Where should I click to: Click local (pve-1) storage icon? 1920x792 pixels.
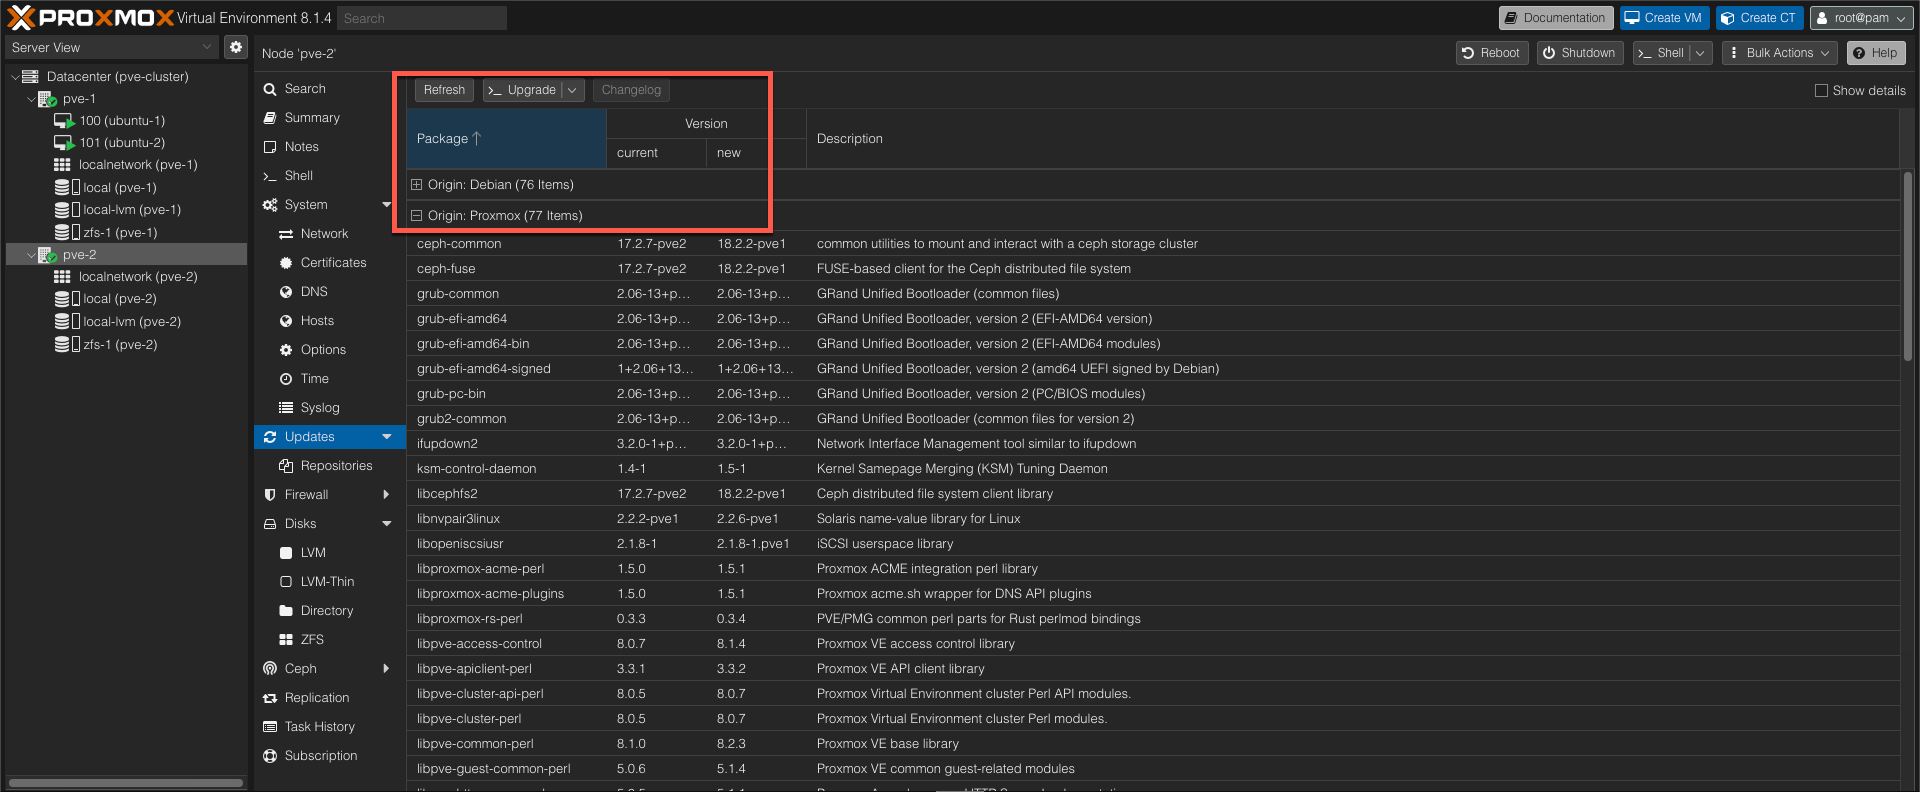(x=67, y=187)
